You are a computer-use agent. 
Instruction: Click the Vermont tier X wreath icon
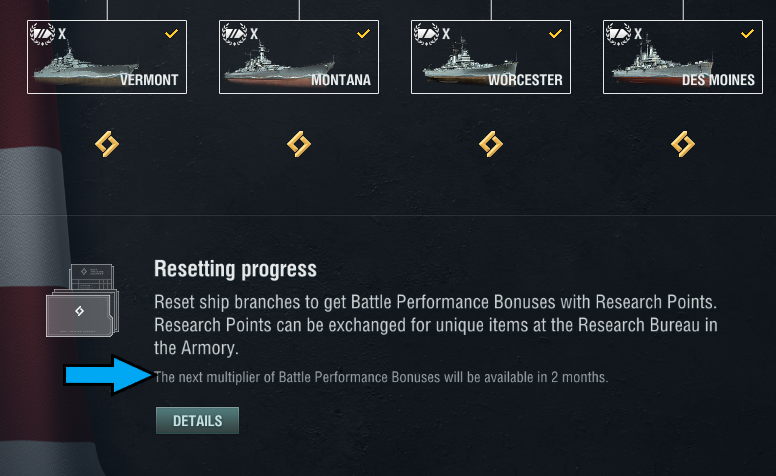coord(43,34)
